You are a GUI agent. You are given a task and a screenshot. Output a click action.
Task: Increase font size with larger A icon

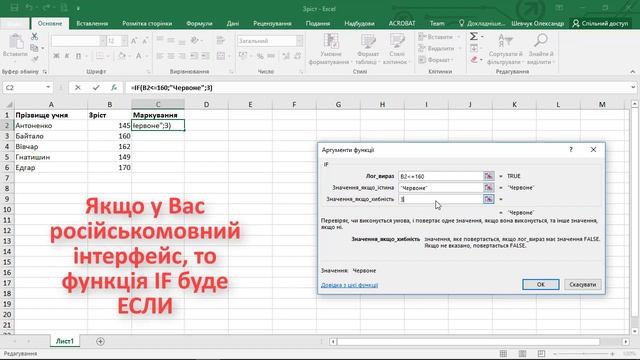tap(134, 41)
